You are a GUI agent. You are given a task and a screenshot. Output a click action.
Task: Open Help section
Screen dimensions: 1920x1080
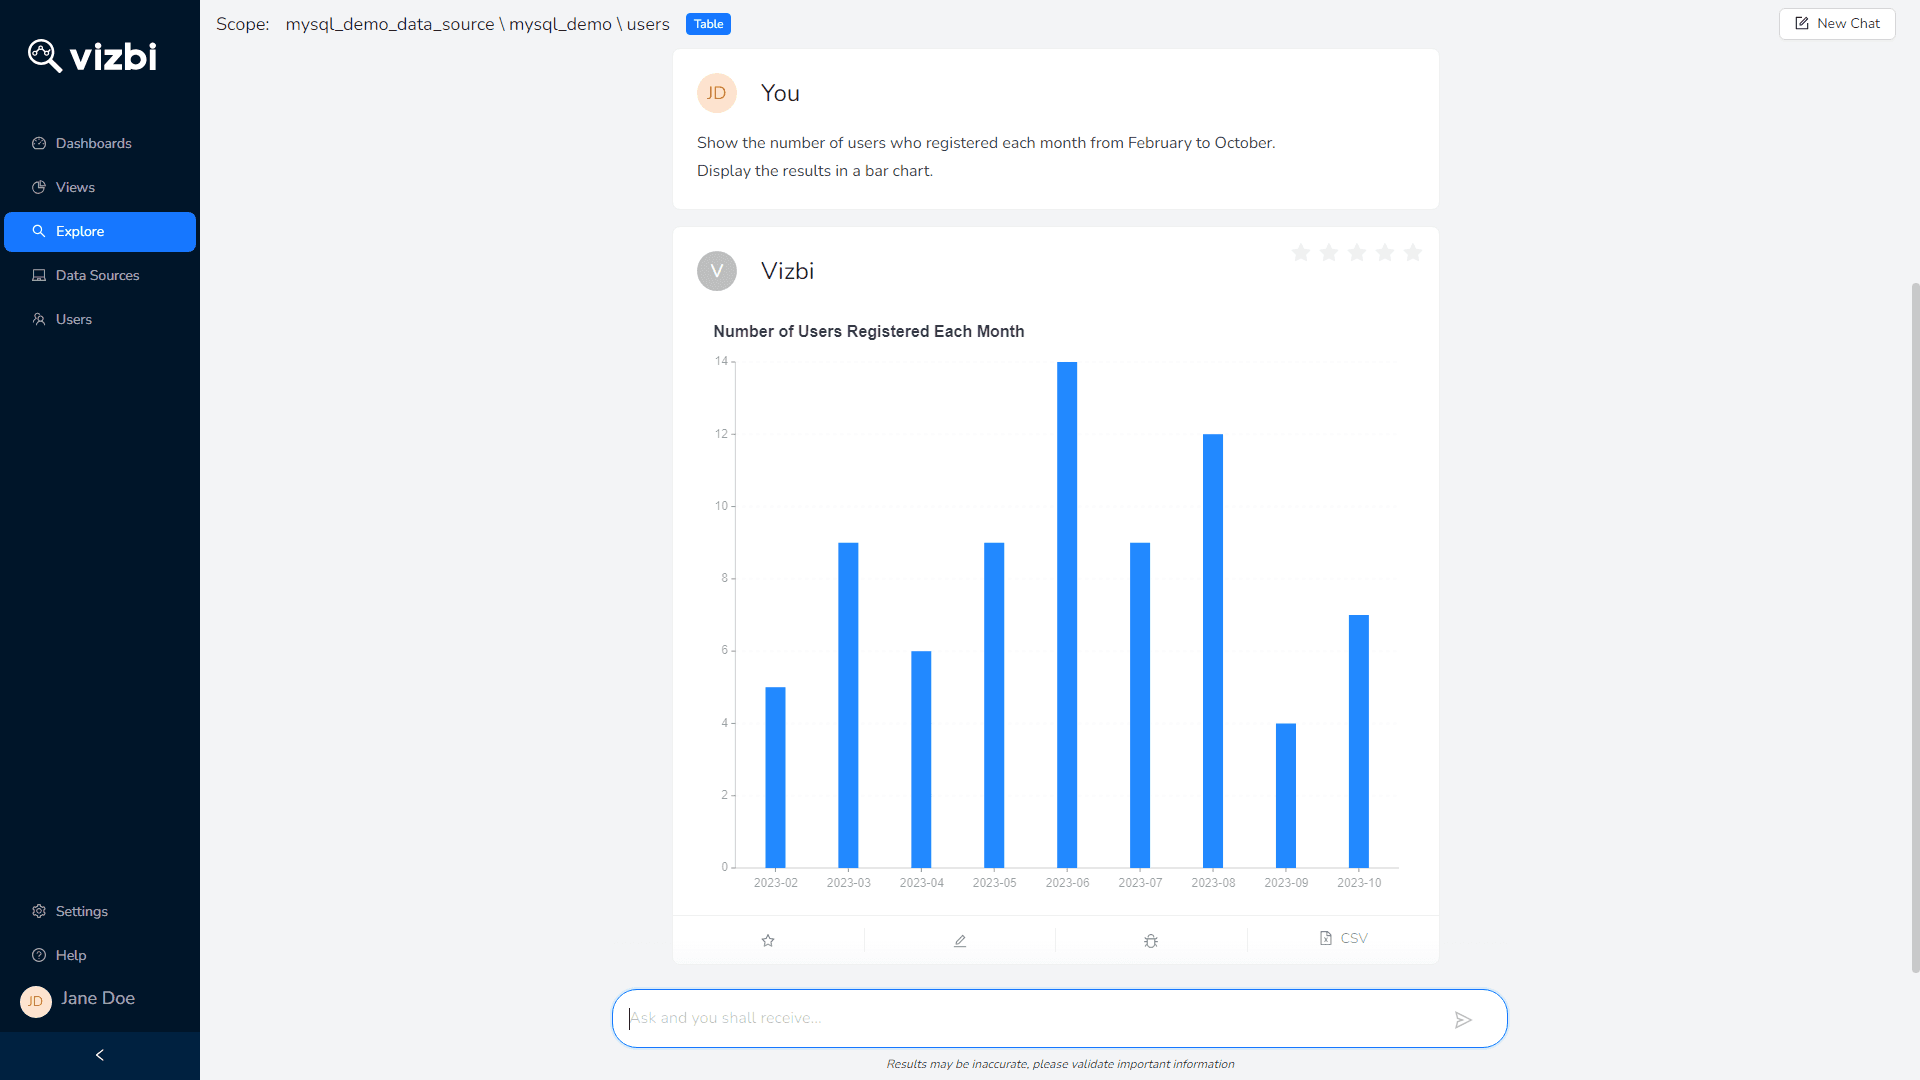point(69,955)
